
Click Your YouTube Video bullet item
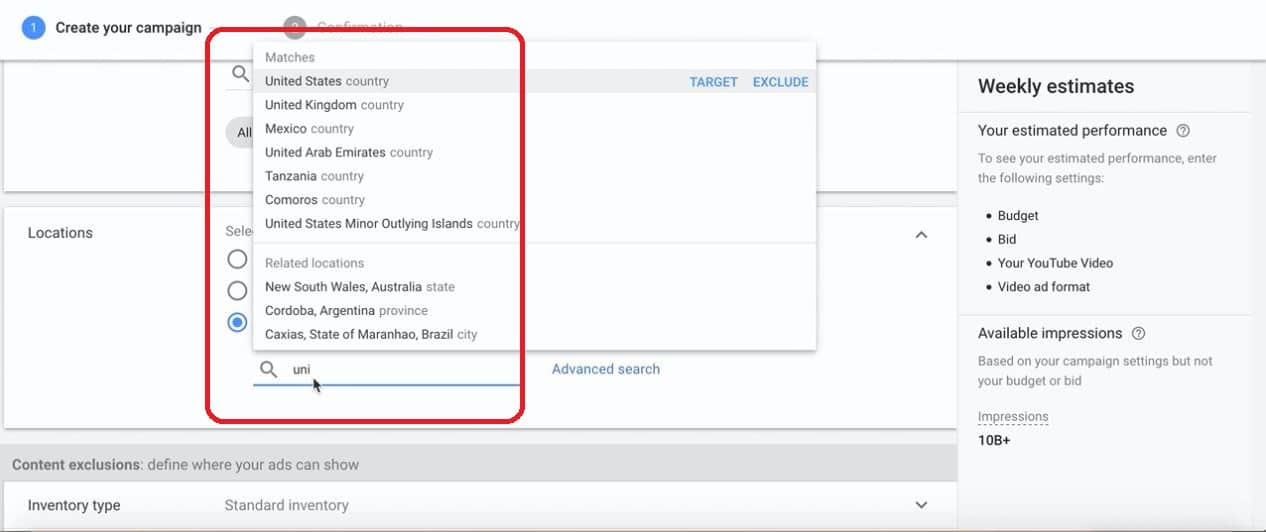[1055, 263]
